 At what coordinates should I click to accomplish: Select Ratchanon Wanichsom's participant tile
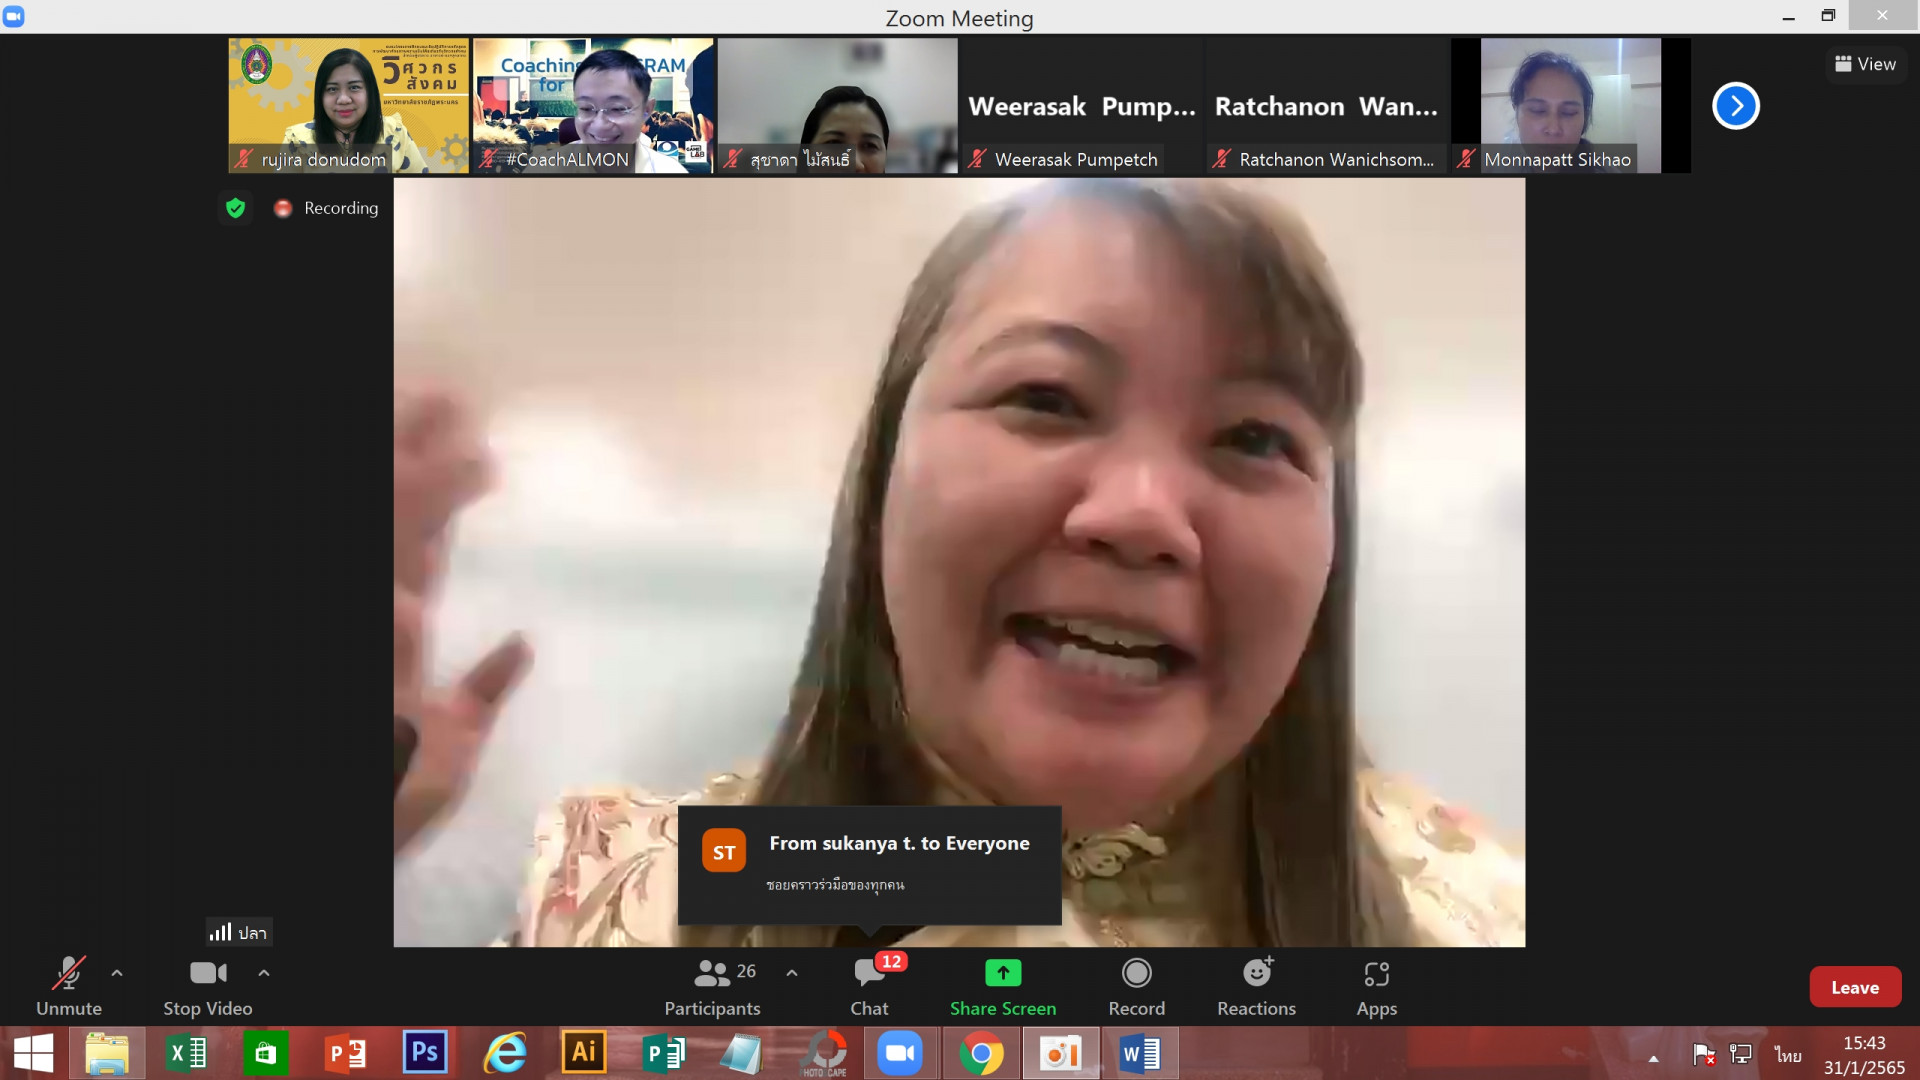[1326, 106]
